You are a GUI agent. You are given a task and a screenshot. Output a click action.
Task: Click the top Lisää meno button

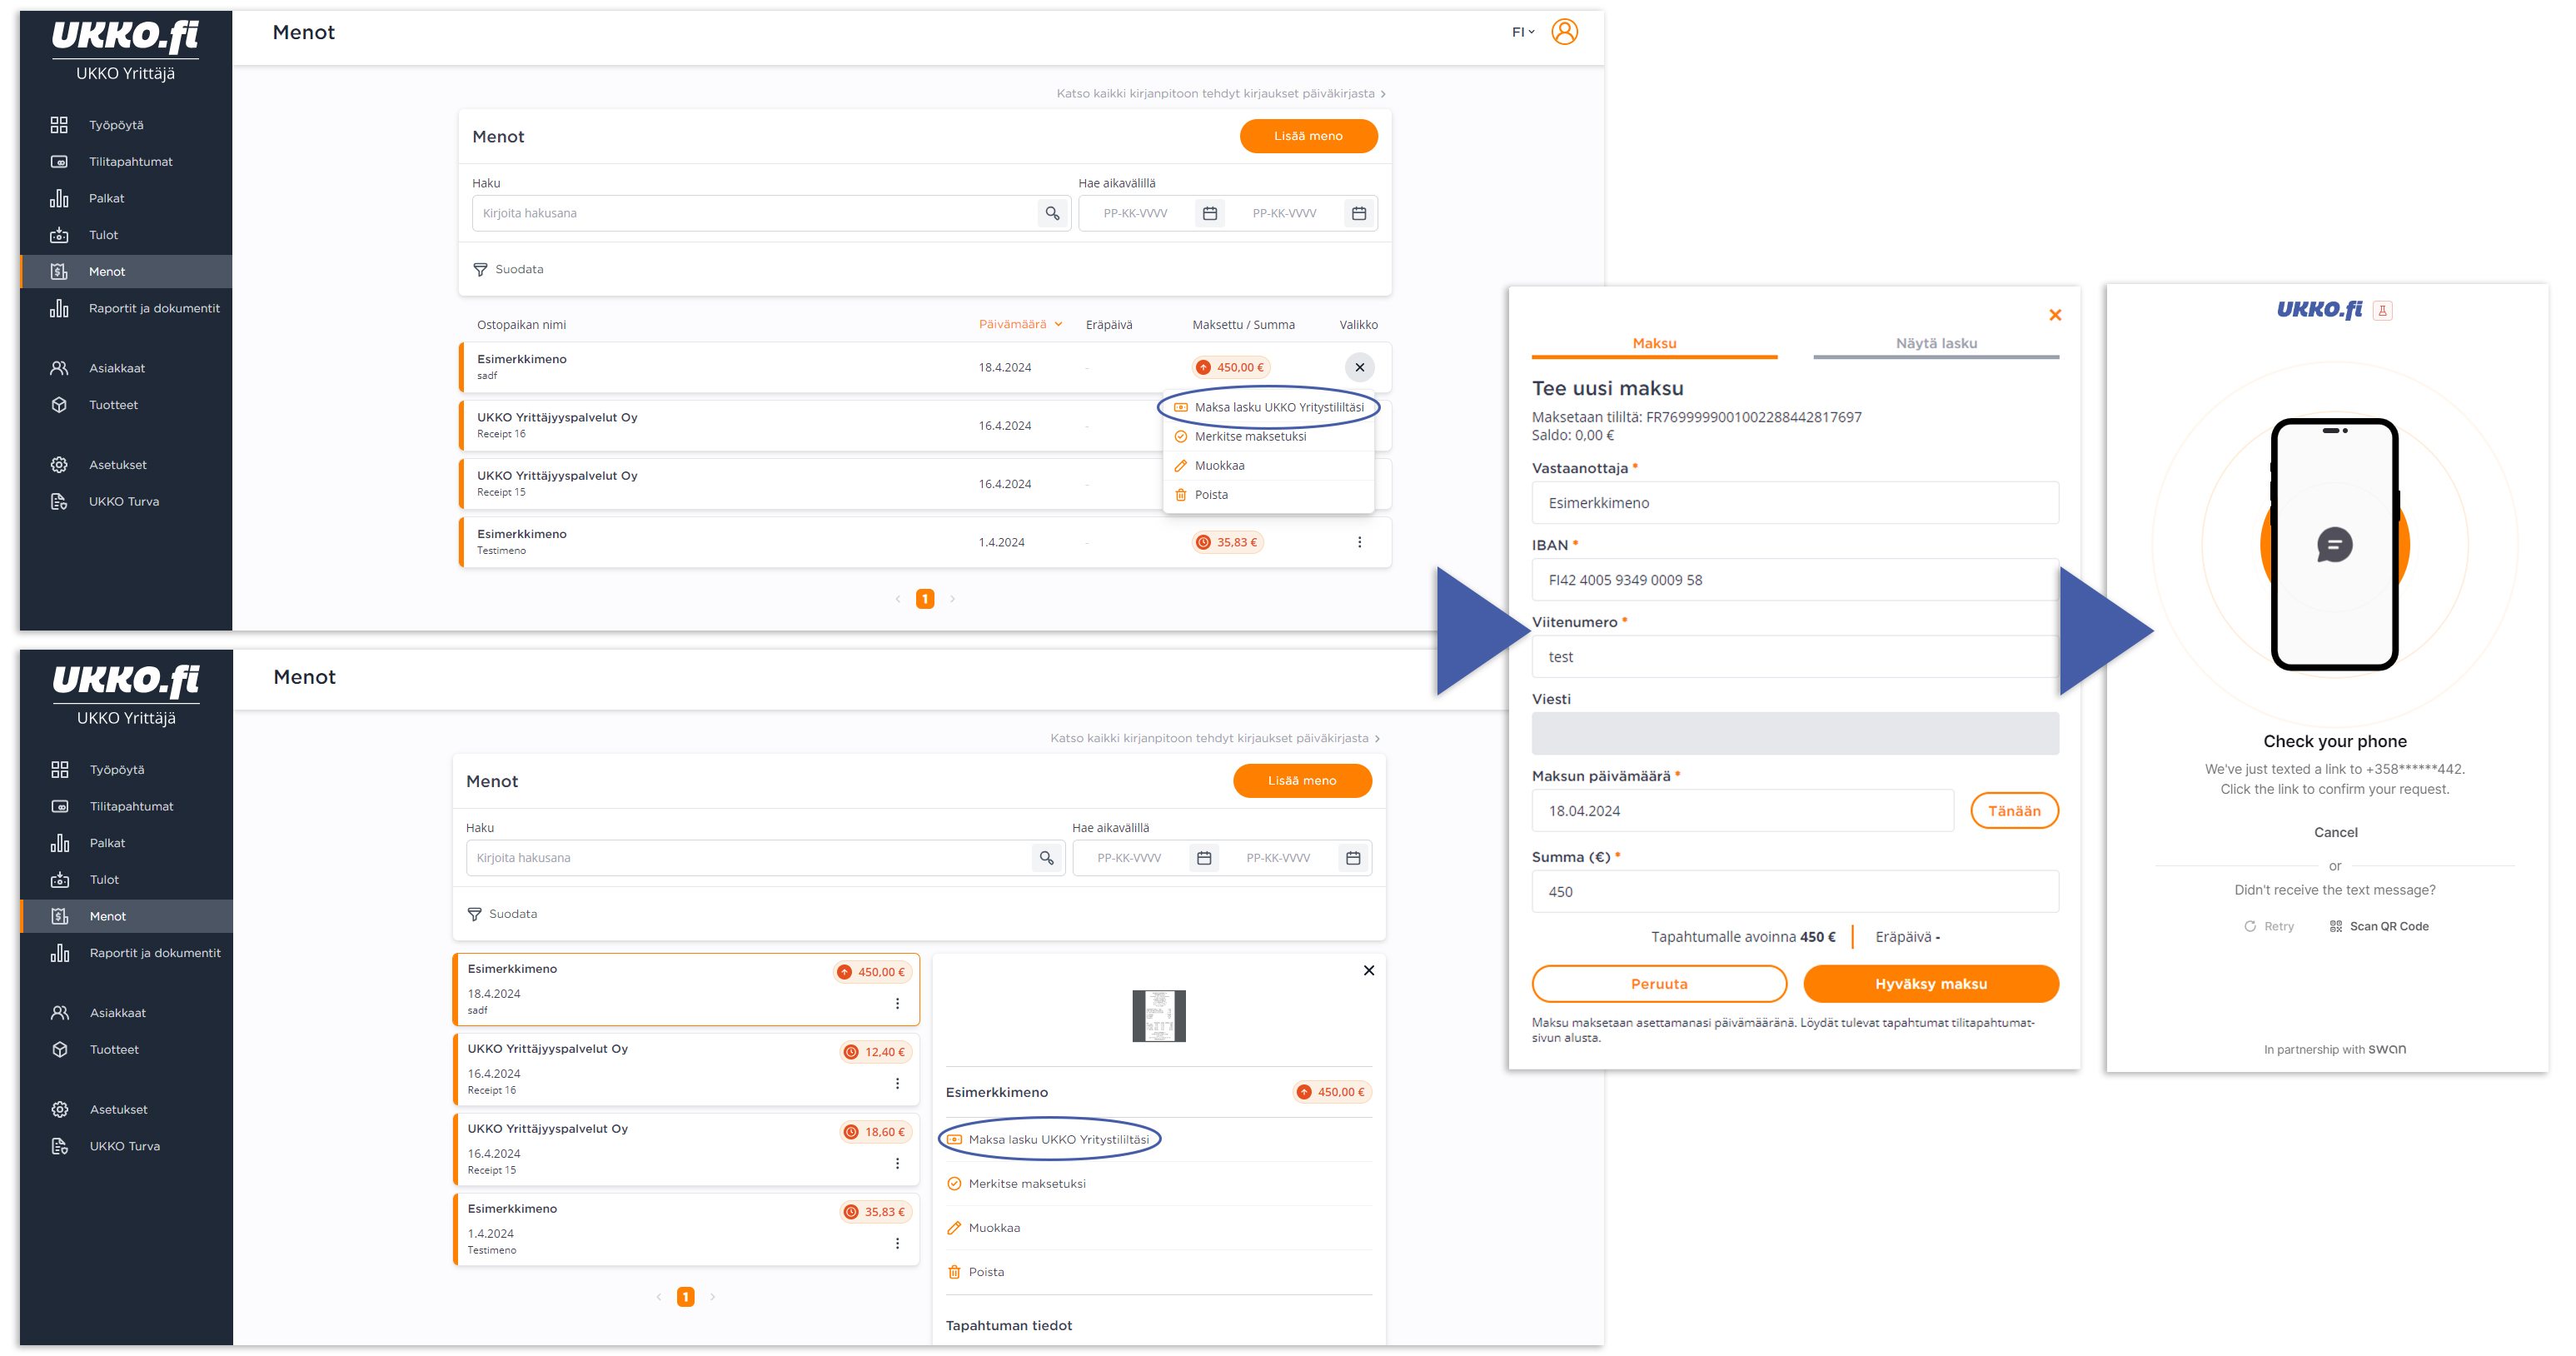(x=1308, y=136)
